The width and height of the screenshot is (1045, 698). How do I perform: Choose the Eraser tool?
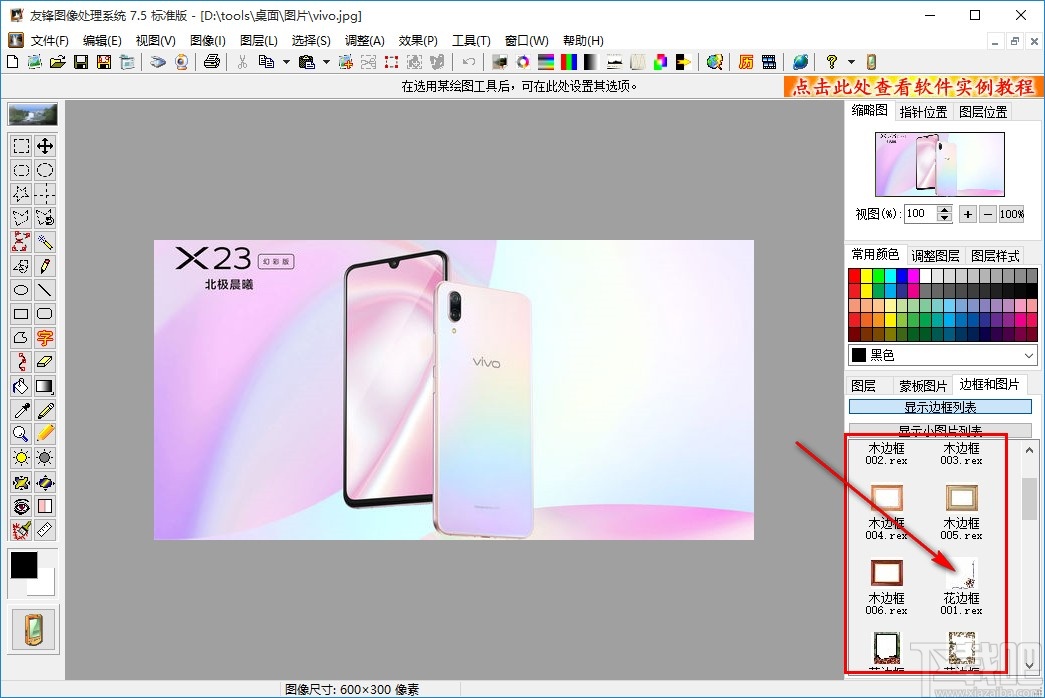coord(45,362)
